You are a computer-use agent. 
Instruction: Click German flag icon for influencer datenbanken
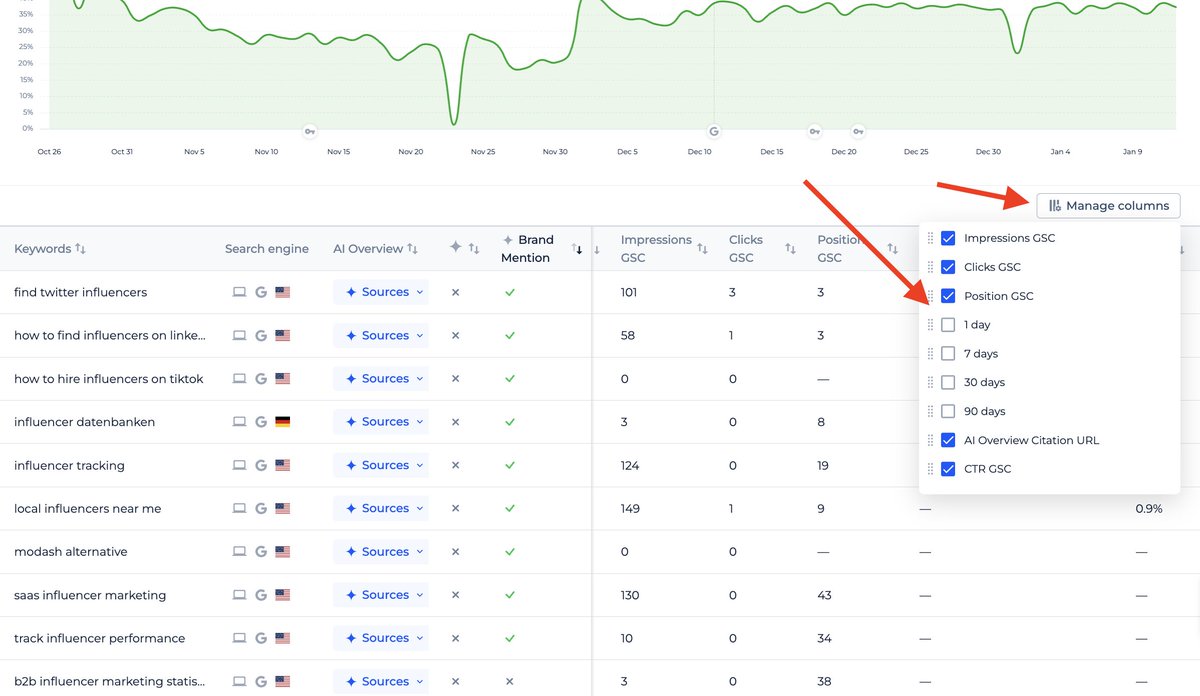(x=283, y=422)
